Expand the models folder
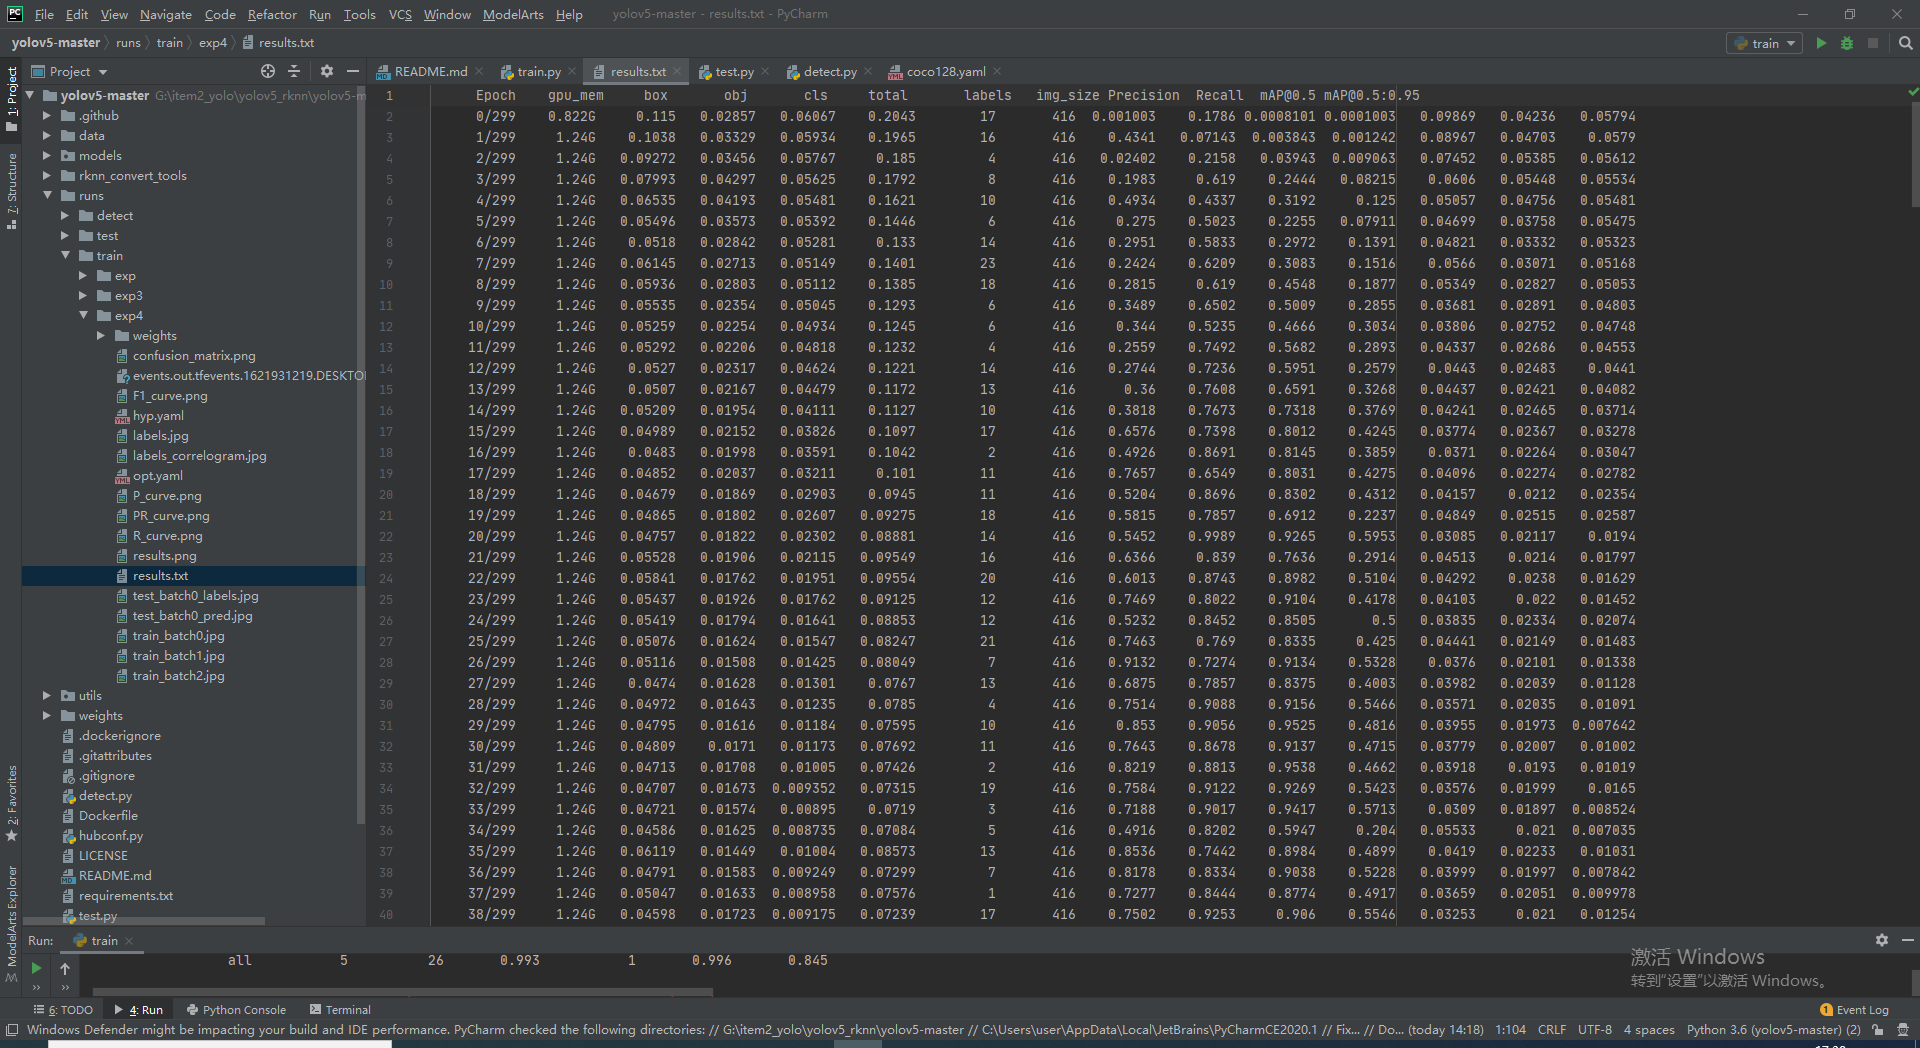Image resolution: width=1920 pixels, height=1048 pixels. [x=47, y=156]
